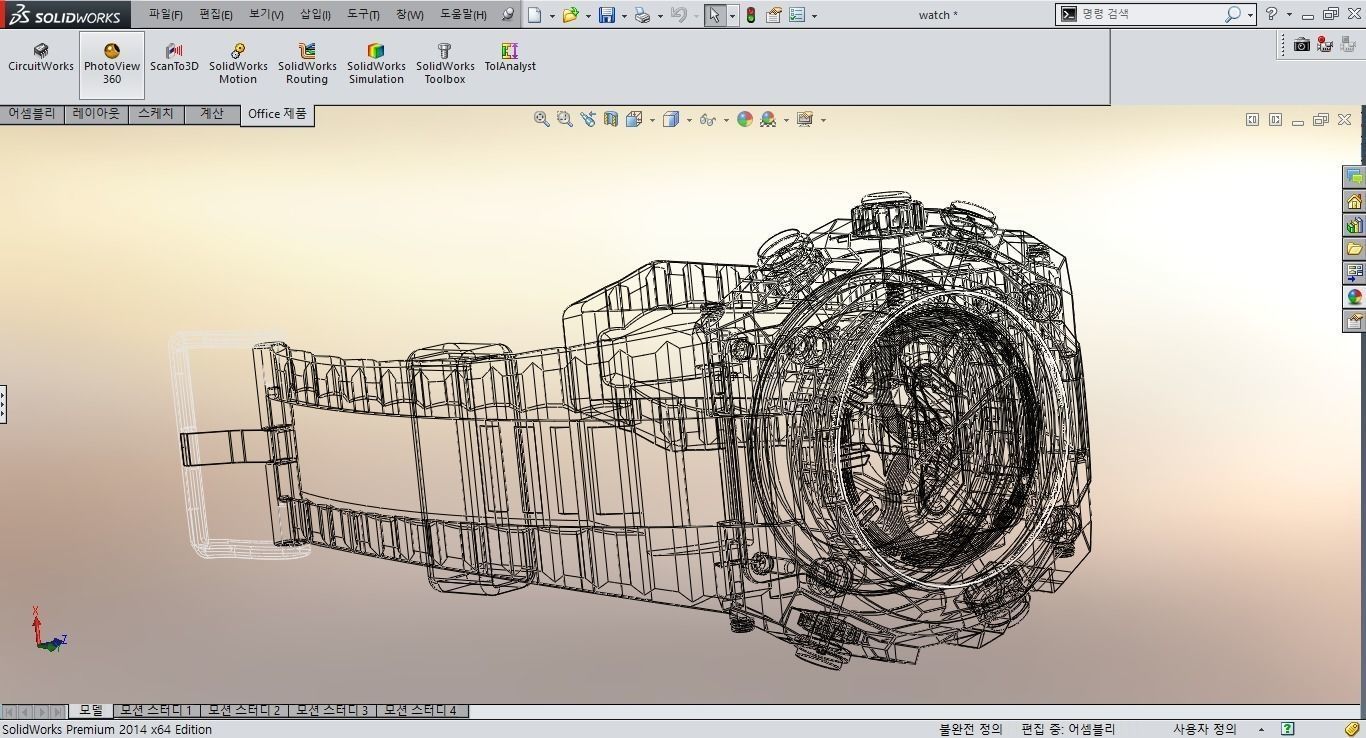Open the Apply Scene icon
Image resolution: width=1366 pixels, height=738 pixels.
click(768, 119)
